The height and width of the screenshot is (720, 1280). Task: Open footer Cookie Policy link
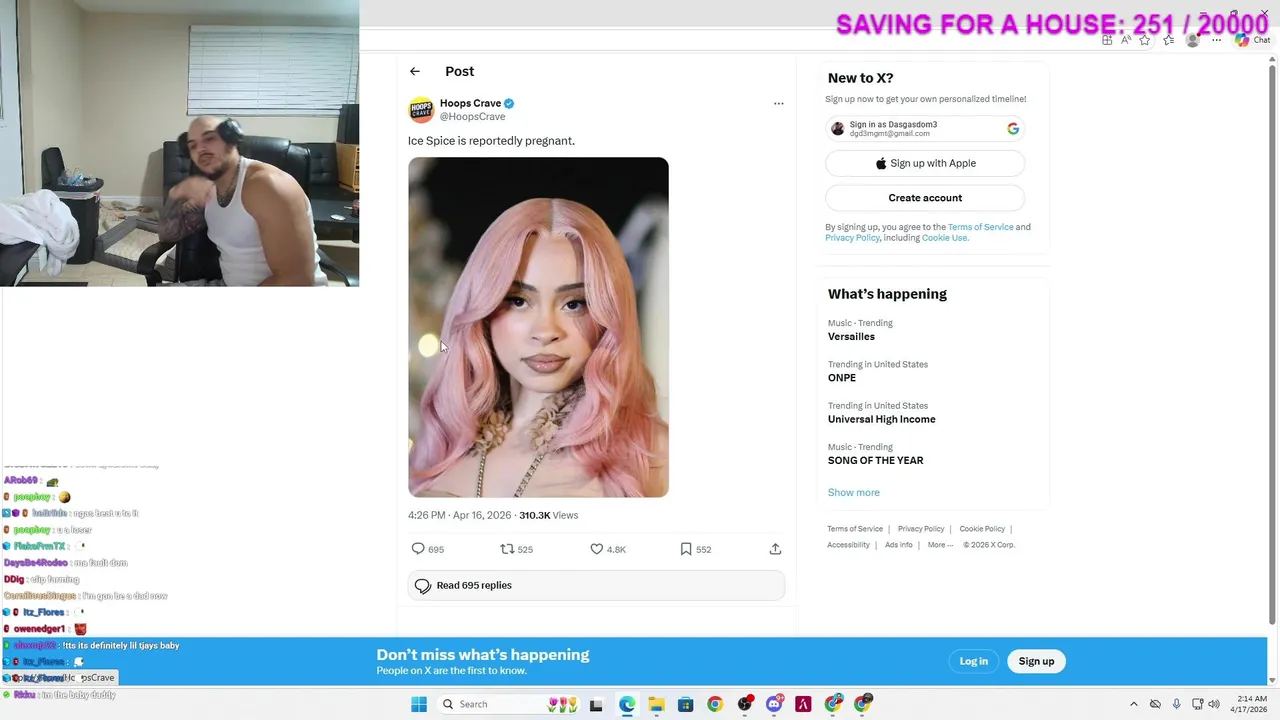(x=982, y=529)
